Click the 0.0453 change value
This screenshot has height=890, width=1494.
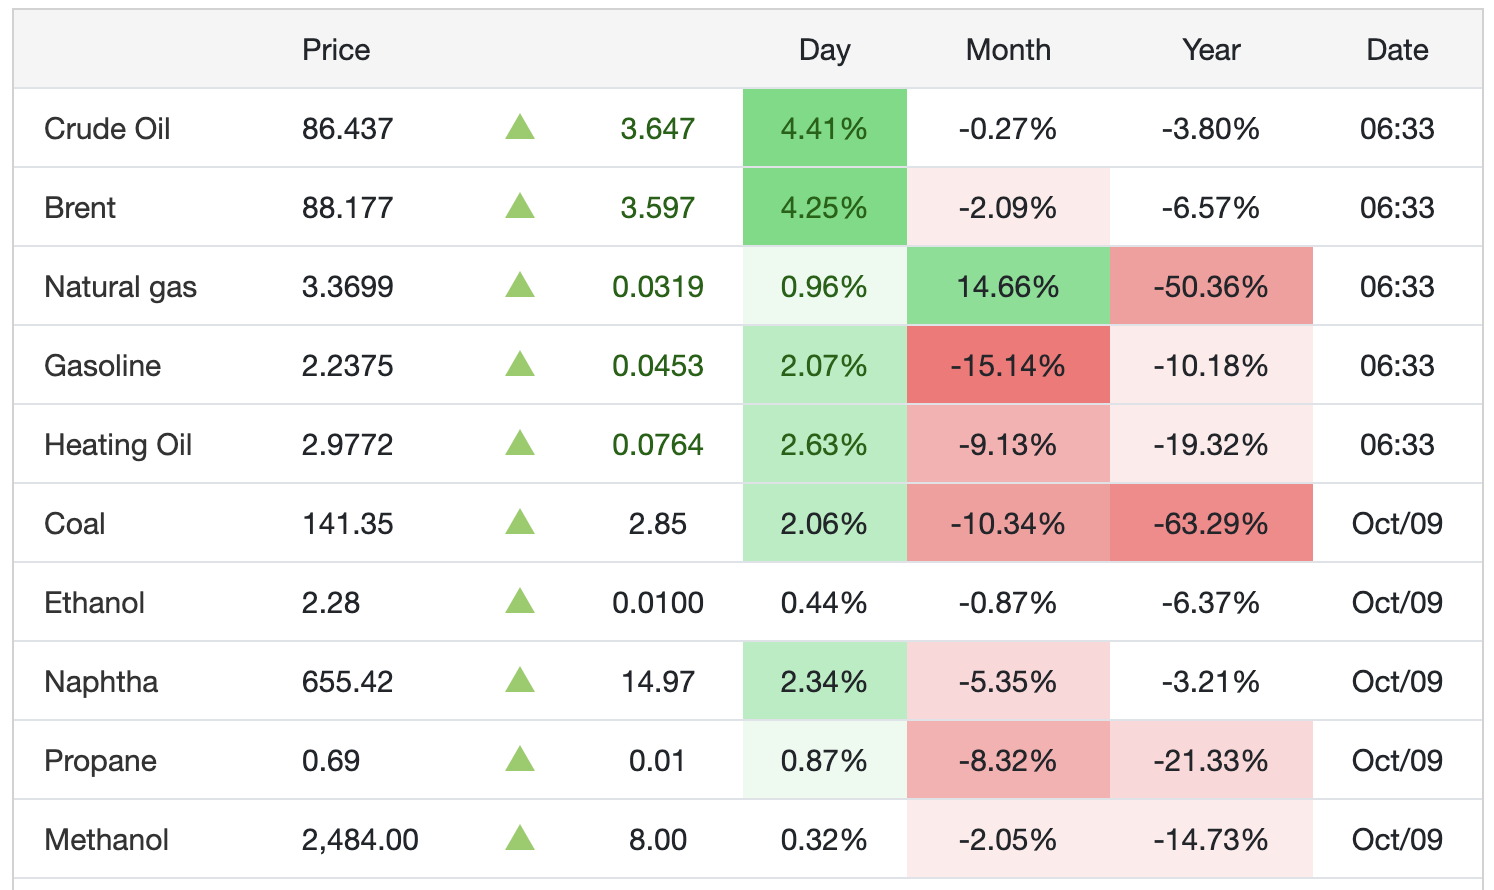[x=658, y=366]
